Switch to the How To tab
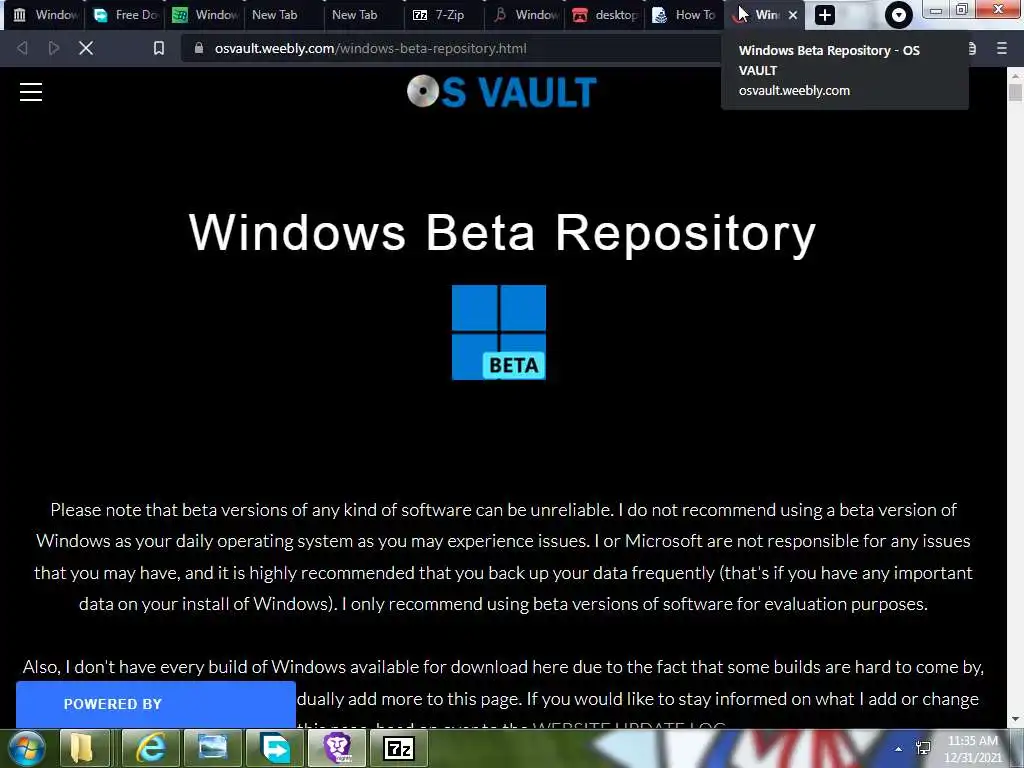1024x768 pixels. tap(684, 15)
